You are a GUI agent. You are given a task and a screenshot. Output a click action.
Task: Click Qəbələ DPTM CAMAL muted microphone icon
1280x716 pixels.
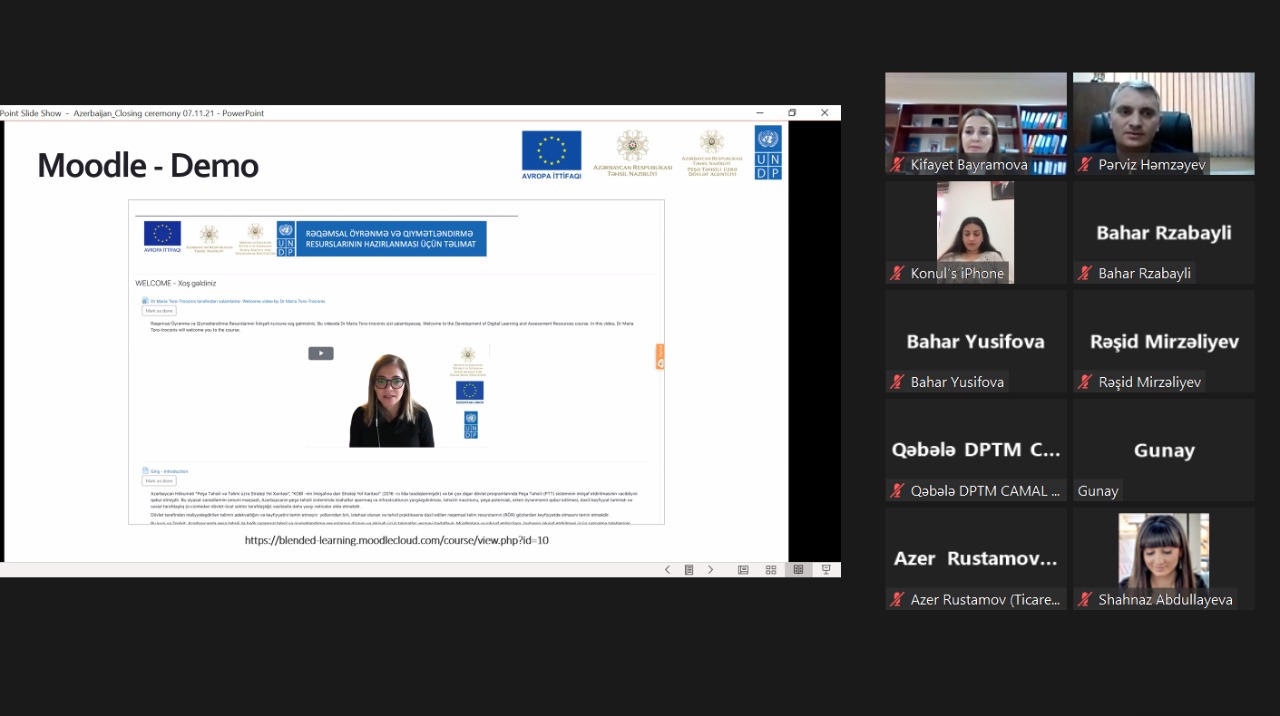898,491
